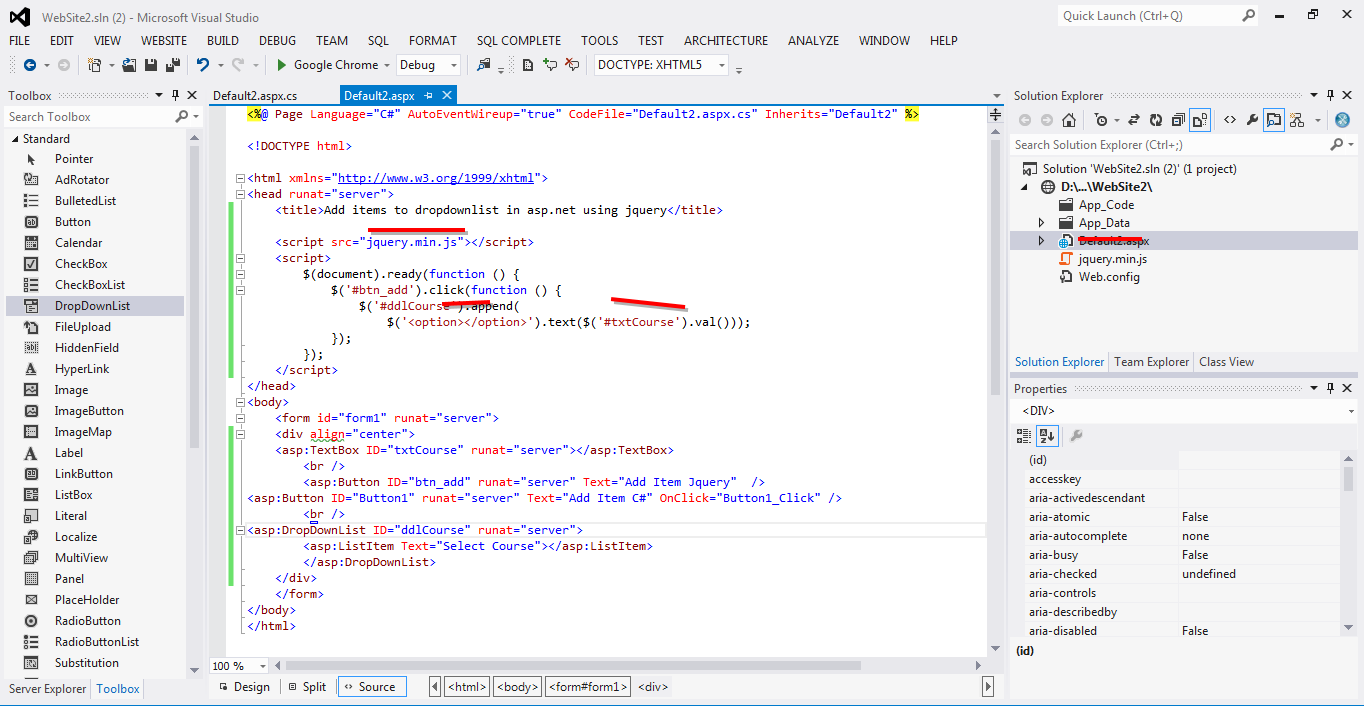Select Web.config in Solution Explorer
This screenshot has width=1364, height=706.
(x=1108, y=277)
